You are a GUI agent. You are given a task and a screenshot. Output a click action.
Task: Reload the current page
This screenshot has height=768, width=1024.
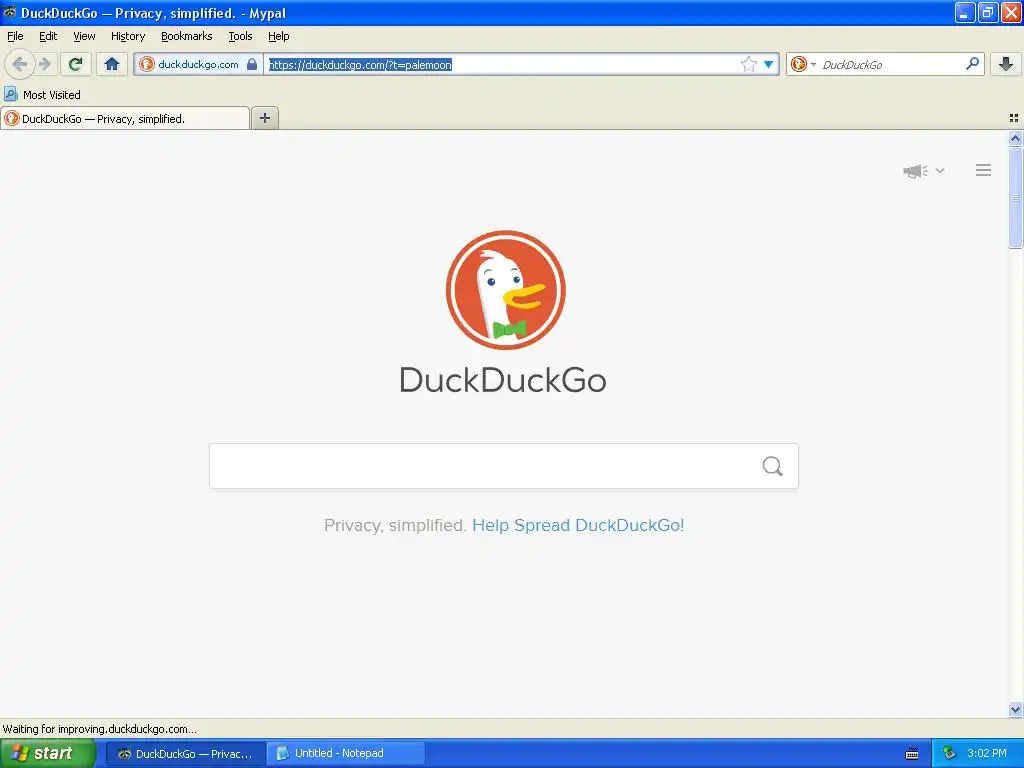point(76,64)
